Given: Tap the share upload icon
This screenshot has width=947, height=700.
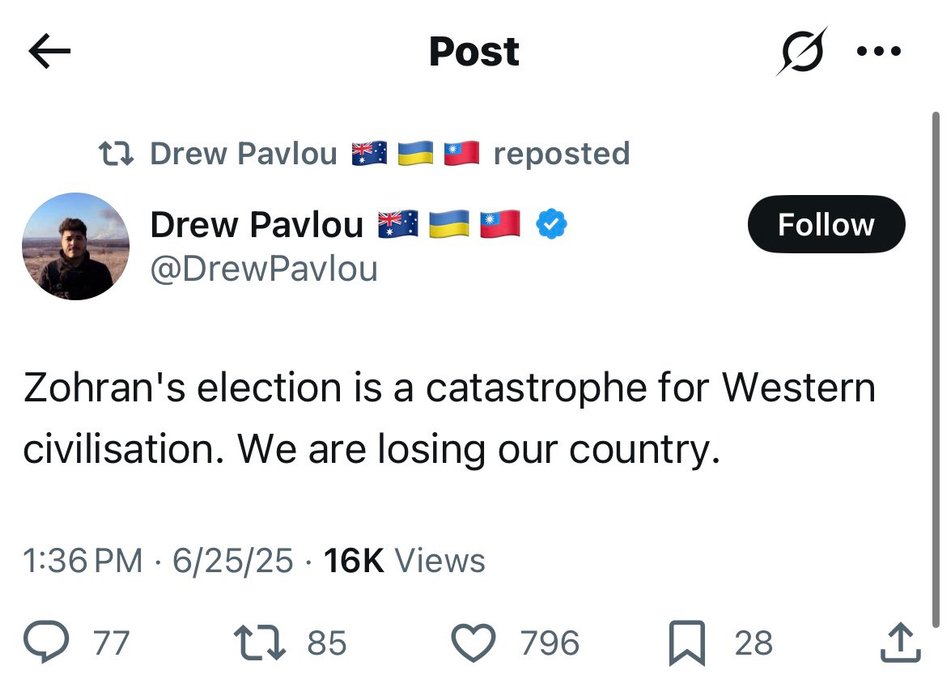Looking at the screenshot, I should click(x=899, y=642).
